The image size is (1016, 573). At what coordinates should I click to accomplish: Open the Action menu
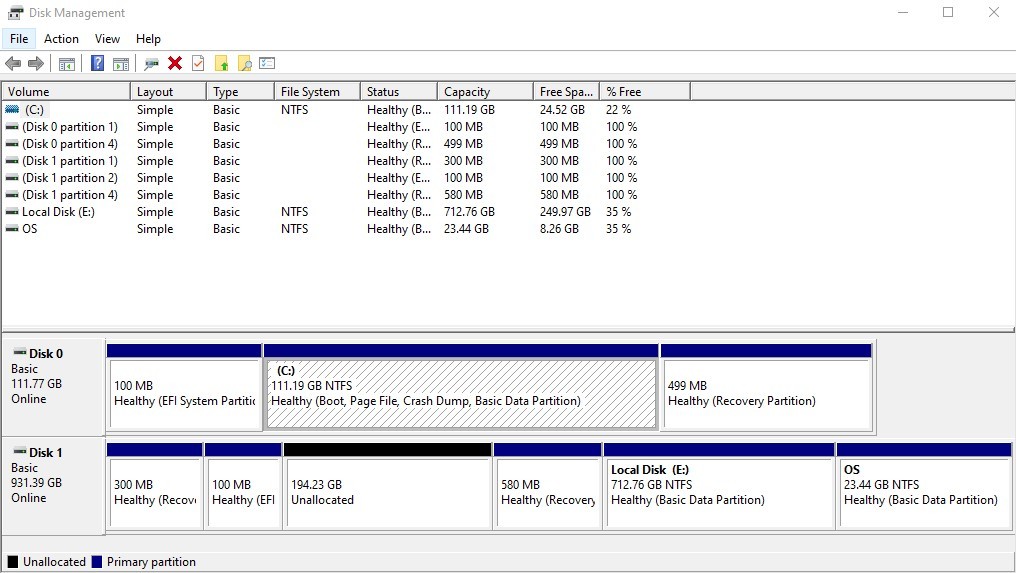click(61, 39)
